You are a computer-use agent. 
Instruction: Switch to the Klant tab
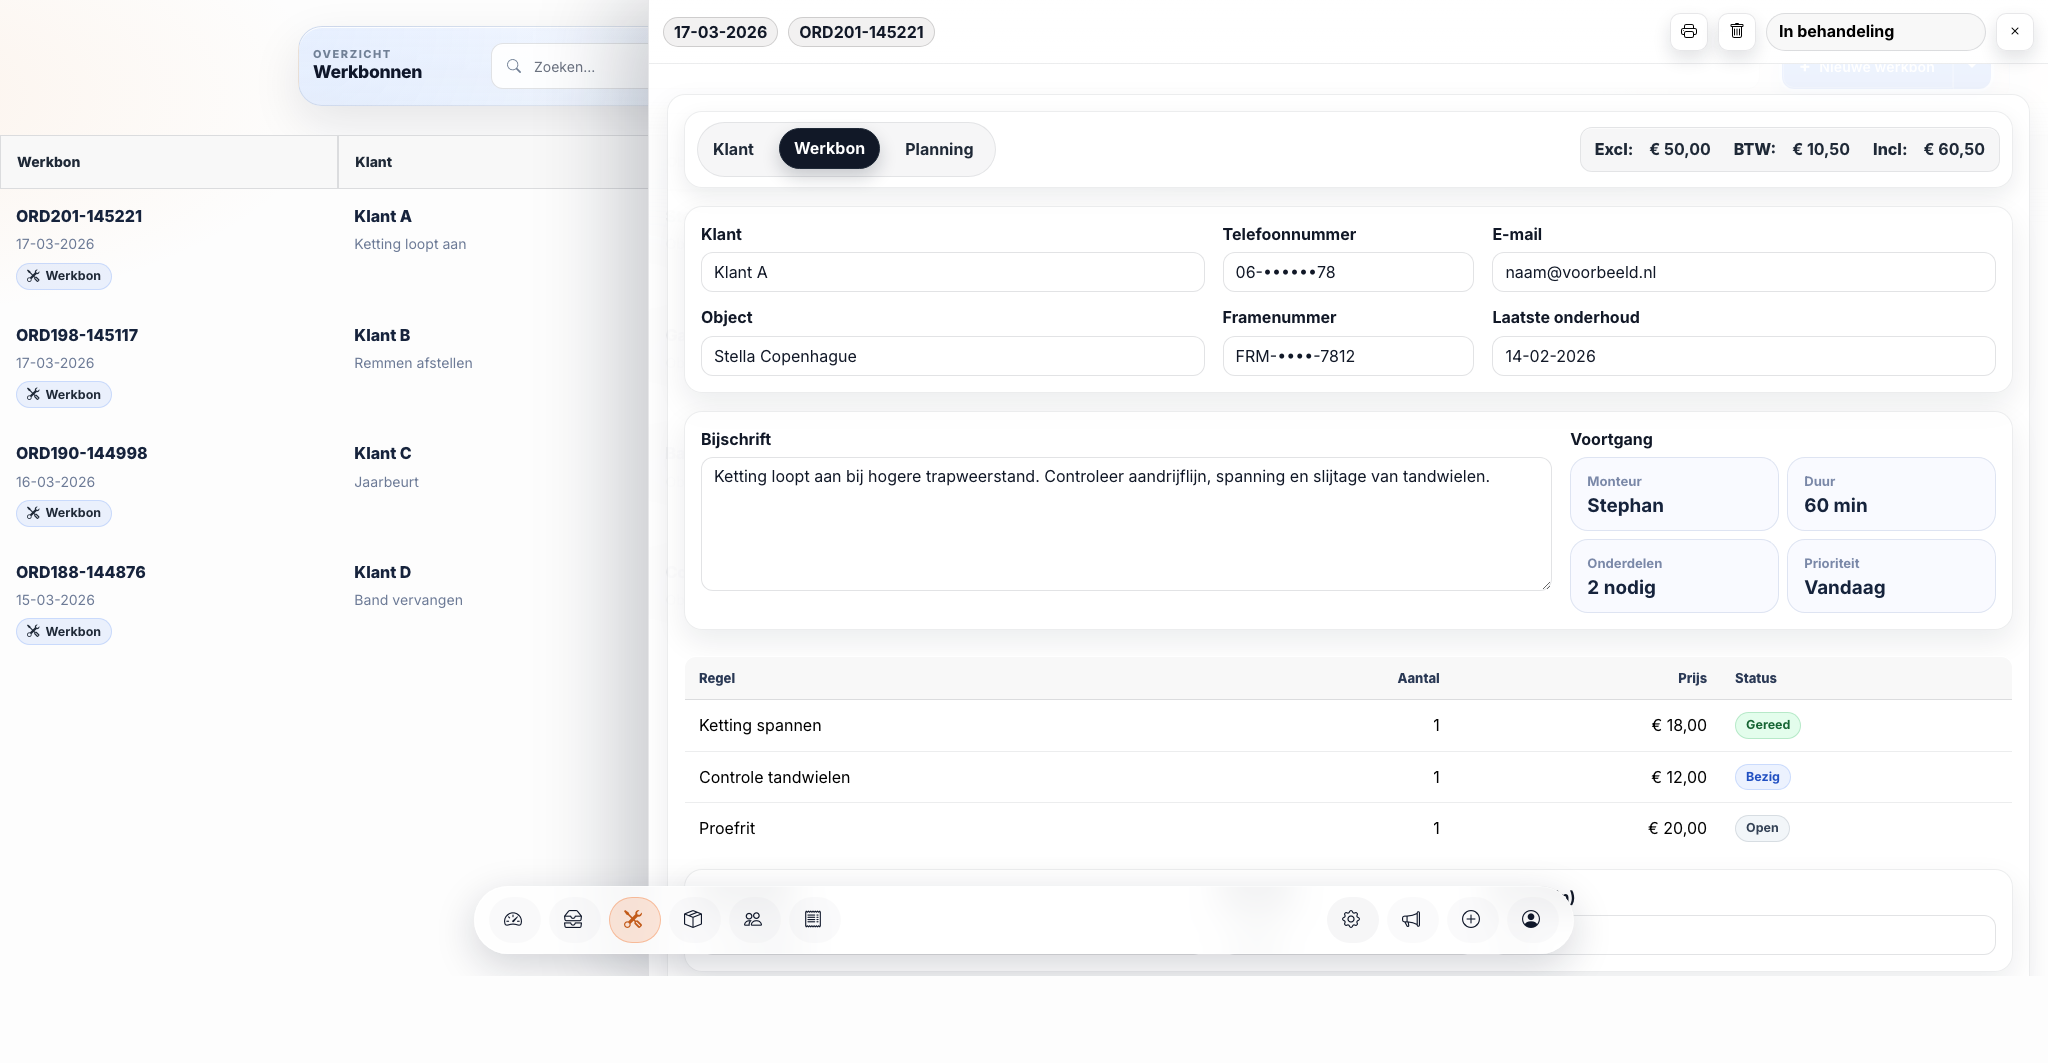(733, 149)
